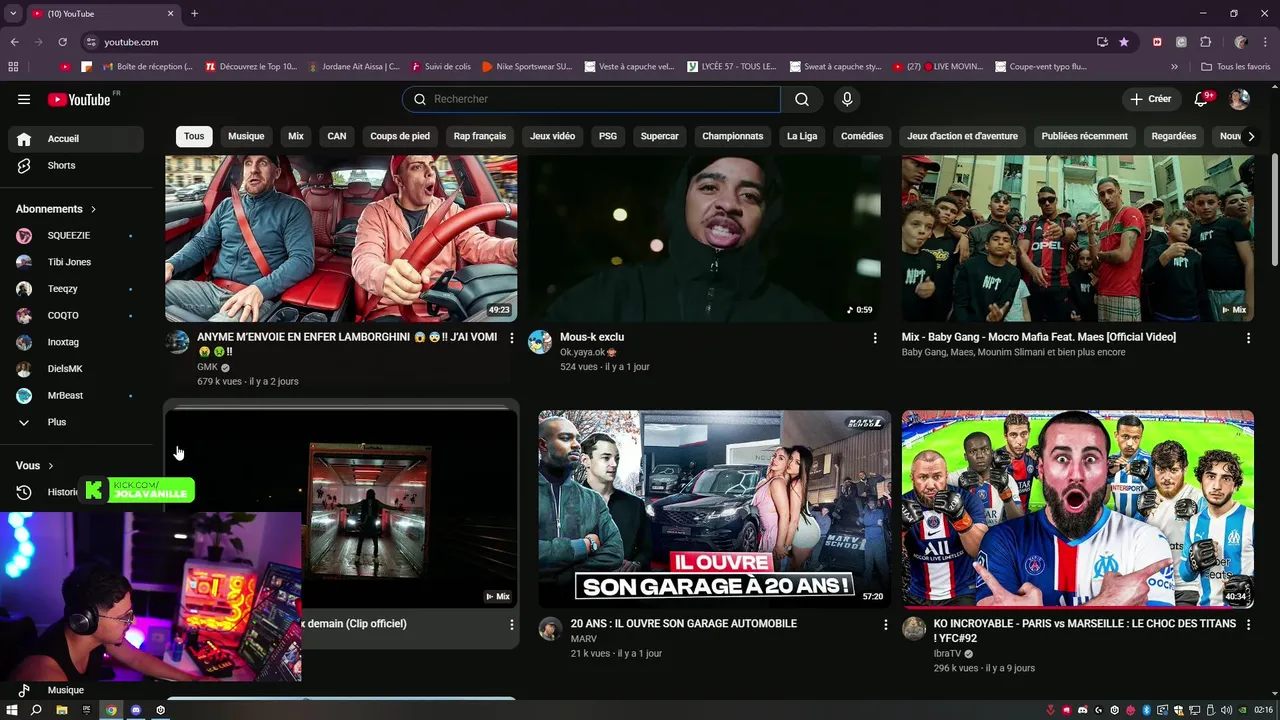Open Chrome extensions puzzle icon

(x=1205, y=42)
